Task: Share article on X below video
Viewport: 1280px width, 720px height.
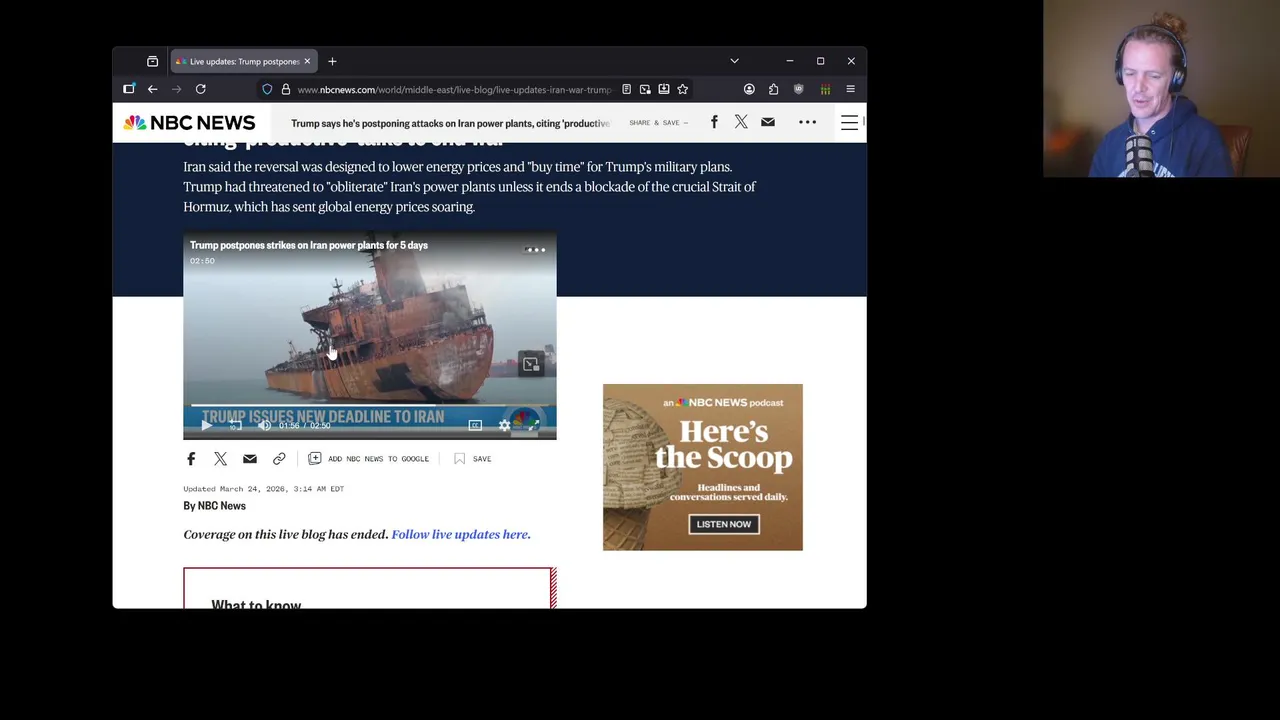Action: pos(220,458)
